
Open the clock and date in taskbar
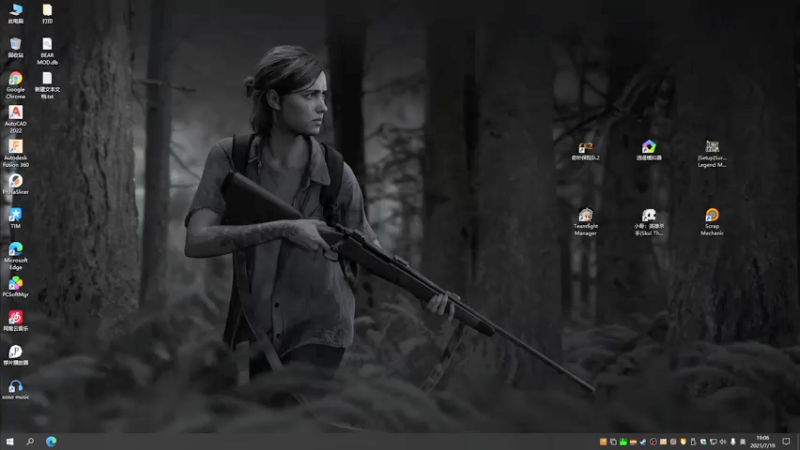[763, 442]
